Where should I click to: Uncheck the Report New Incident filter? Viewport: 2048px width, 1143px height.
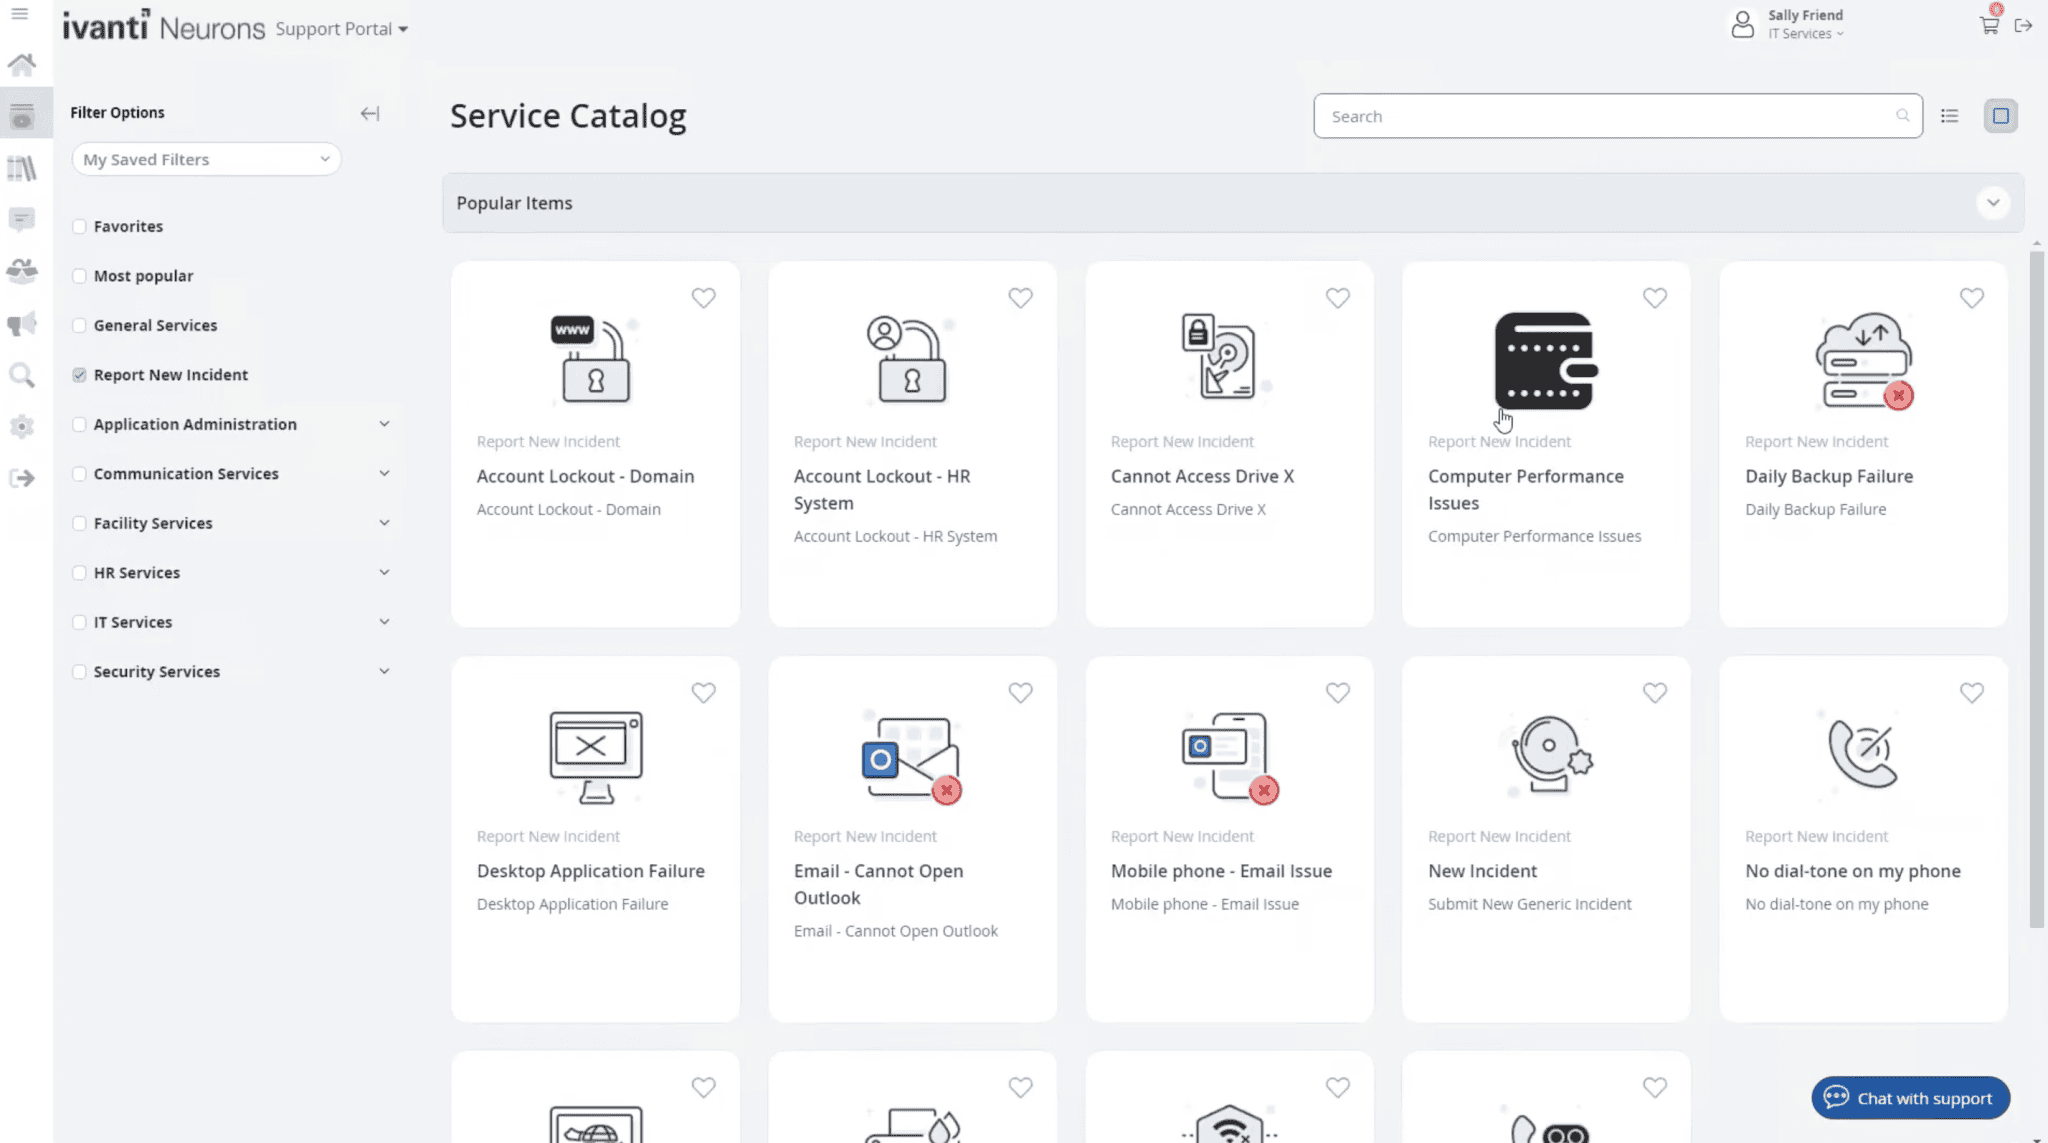pyautogui.click(x=79, y=374)
